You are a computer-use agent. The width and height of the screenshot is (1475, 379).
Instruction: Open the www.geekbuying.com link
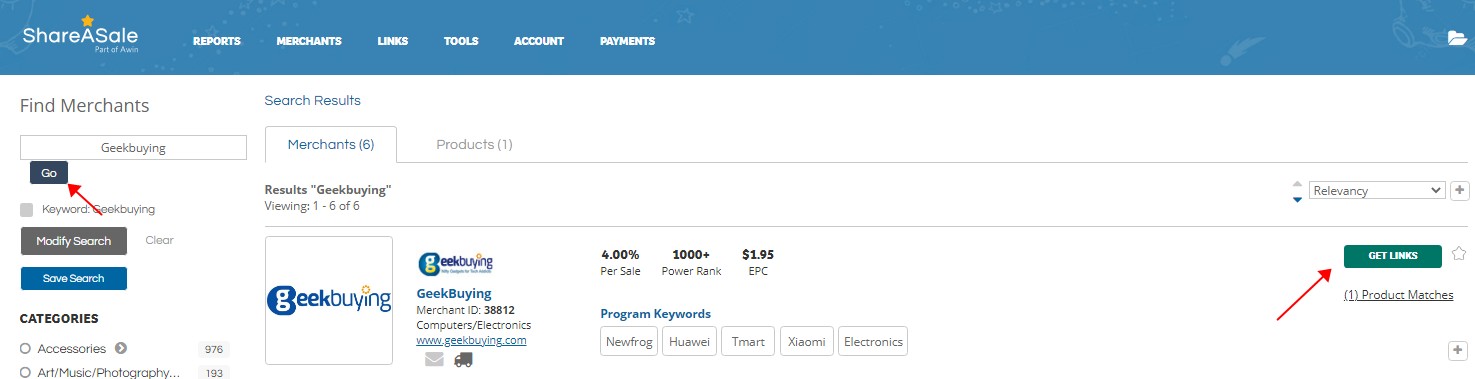tap(471, 340)
